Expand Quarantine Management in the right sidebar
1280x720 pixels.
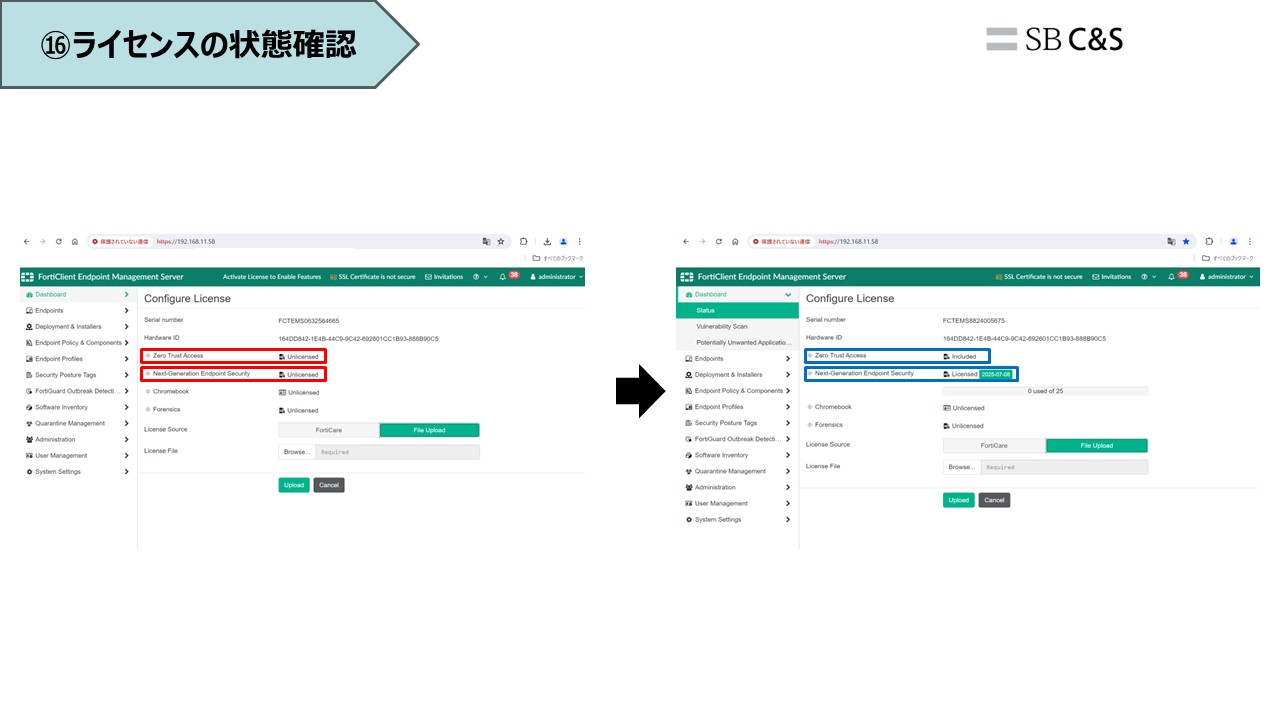pyautogui.click(x=788, y=471)
